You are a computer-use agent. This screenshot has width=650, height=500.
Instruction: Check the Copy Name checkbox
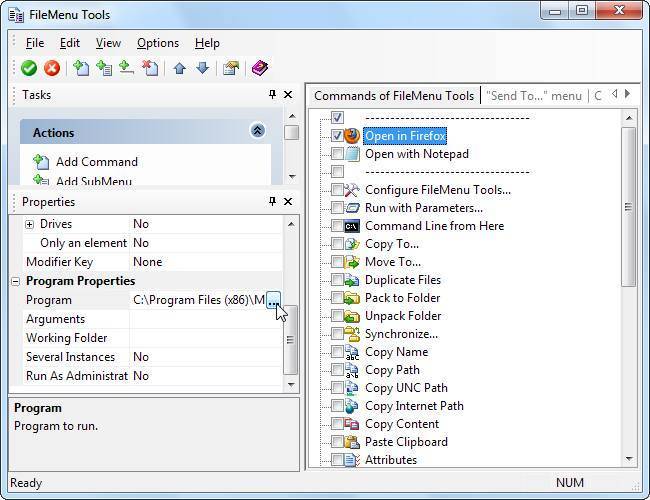click(x=337, y=352)
